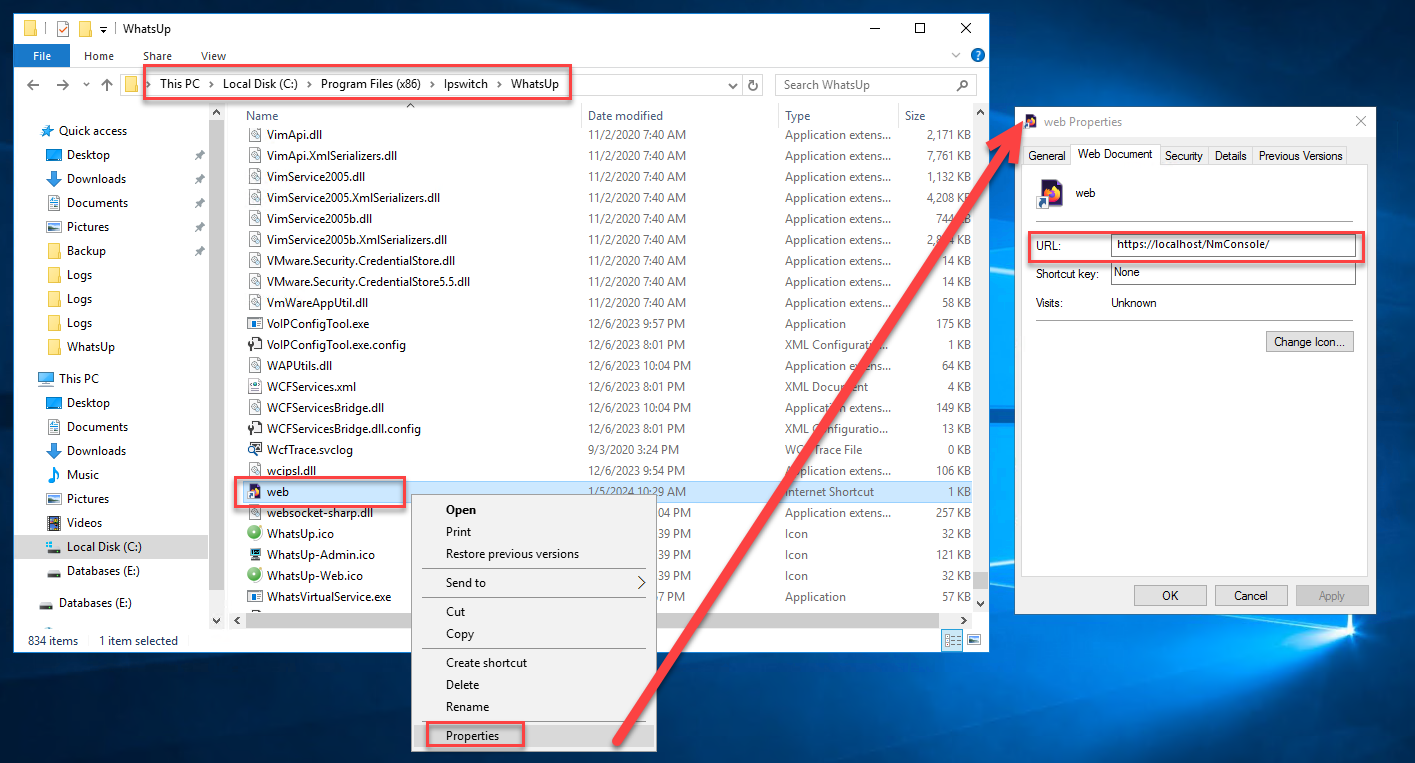Expand the Send to submenu arrow
1415x763 pixels.
click(x=641, y=583)
